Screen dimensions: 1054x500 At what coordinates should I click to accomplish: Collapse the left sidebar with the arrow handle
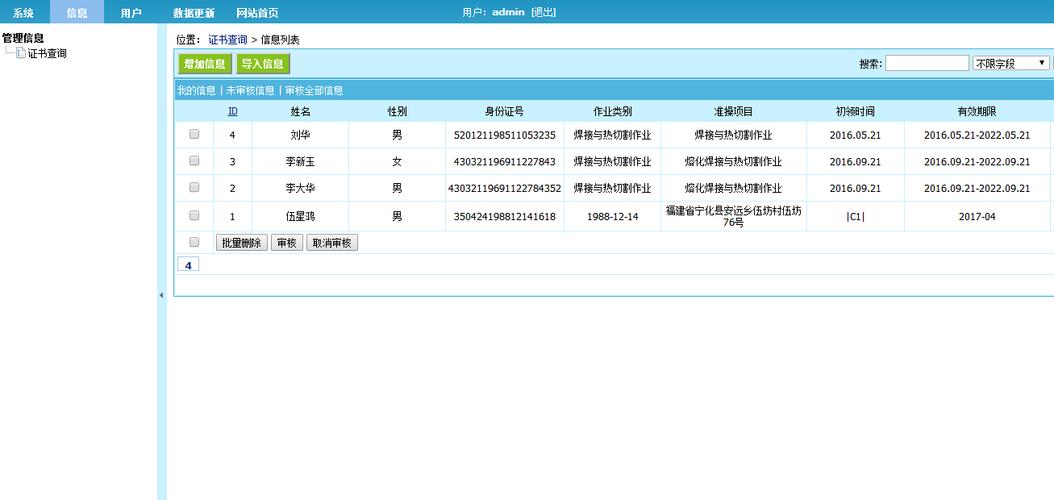click(161, 295)
